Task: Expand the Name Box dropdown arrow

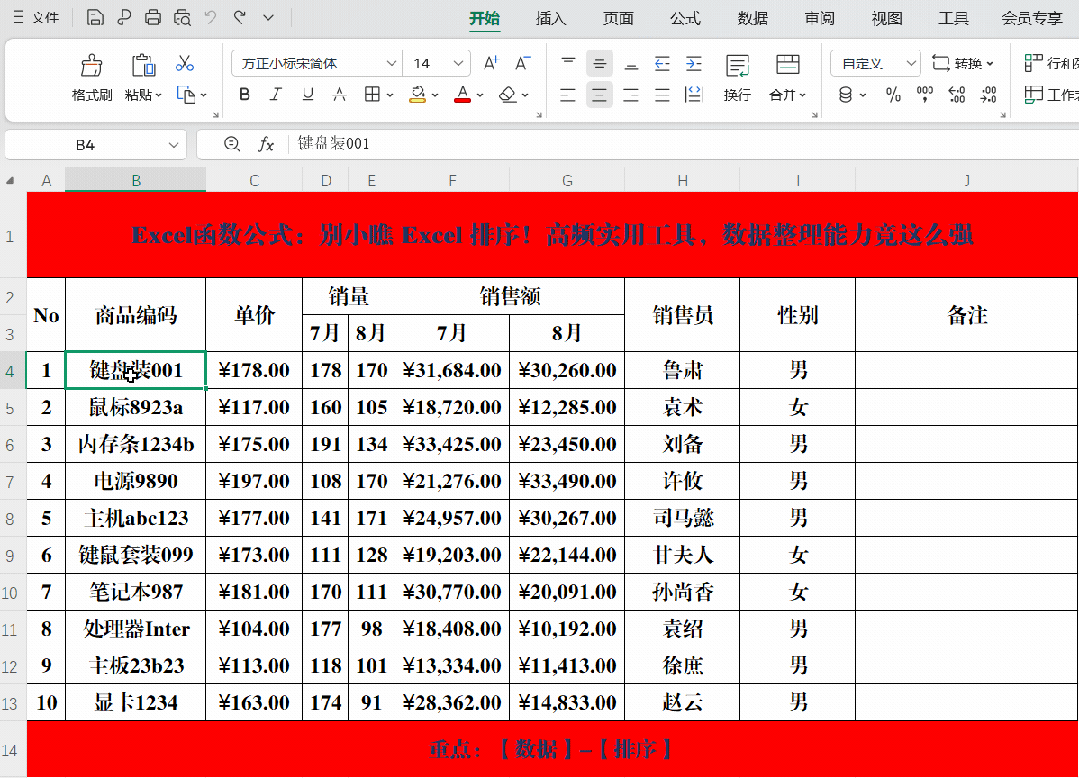Action: click(173, 145)
